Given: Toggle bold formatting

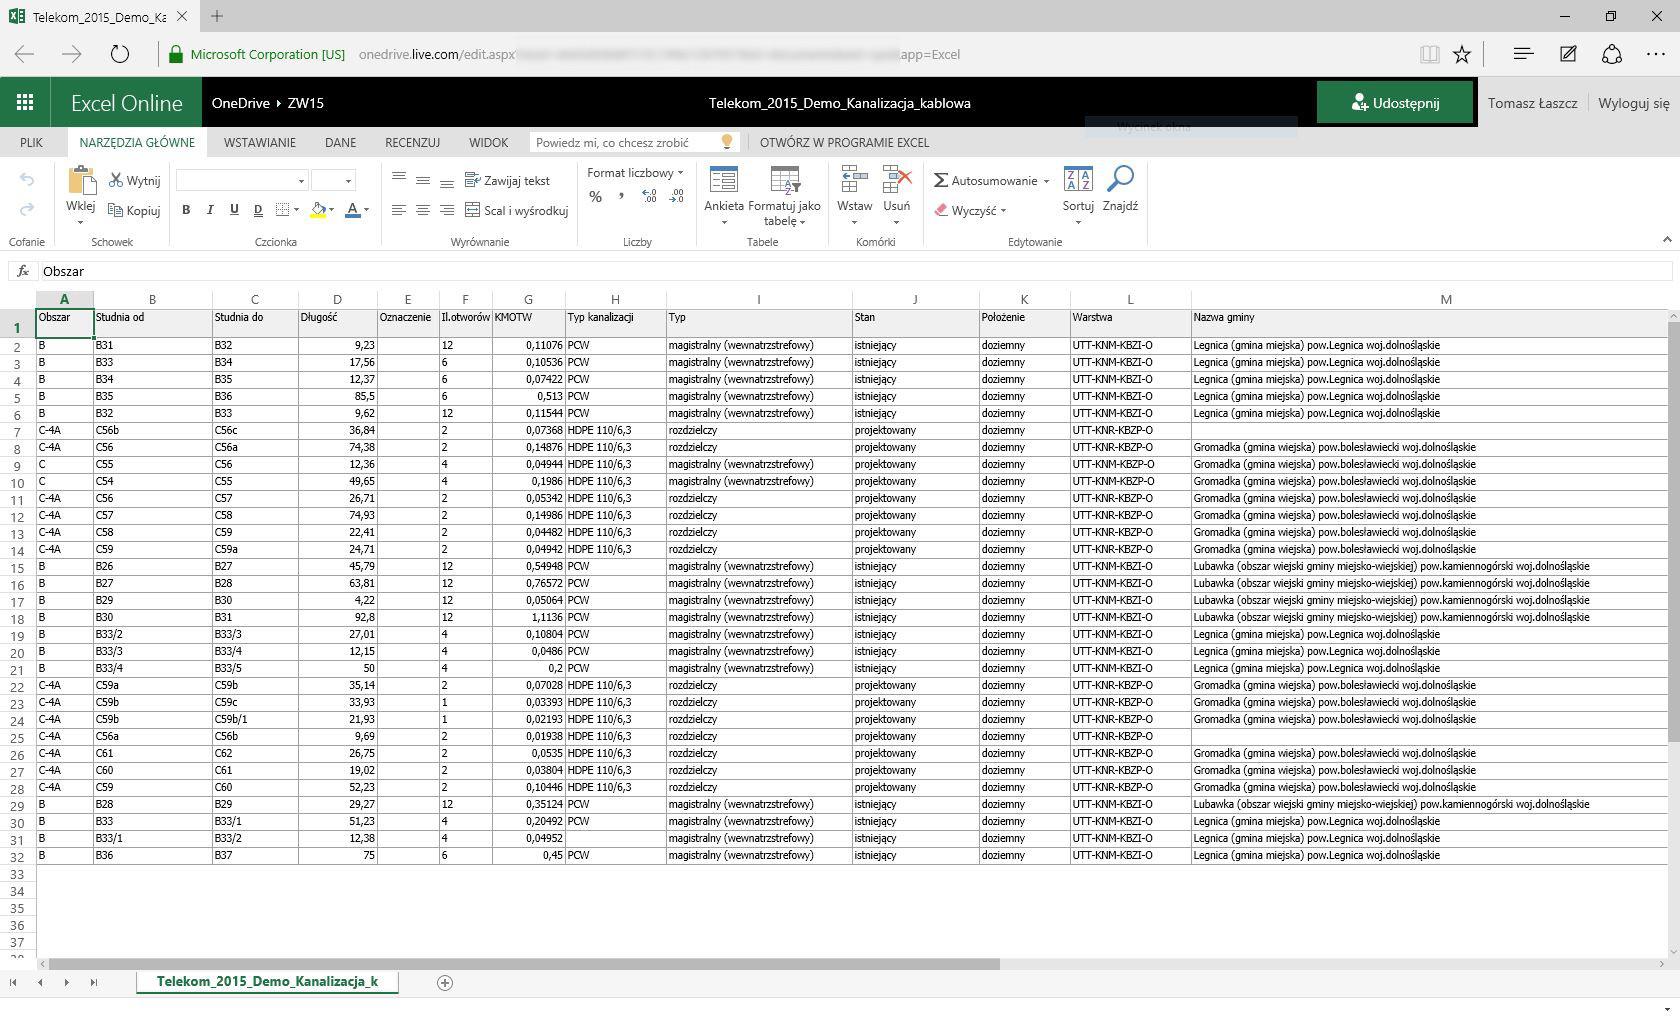Looking at the screenshot, I should click(x=186, y=210).
